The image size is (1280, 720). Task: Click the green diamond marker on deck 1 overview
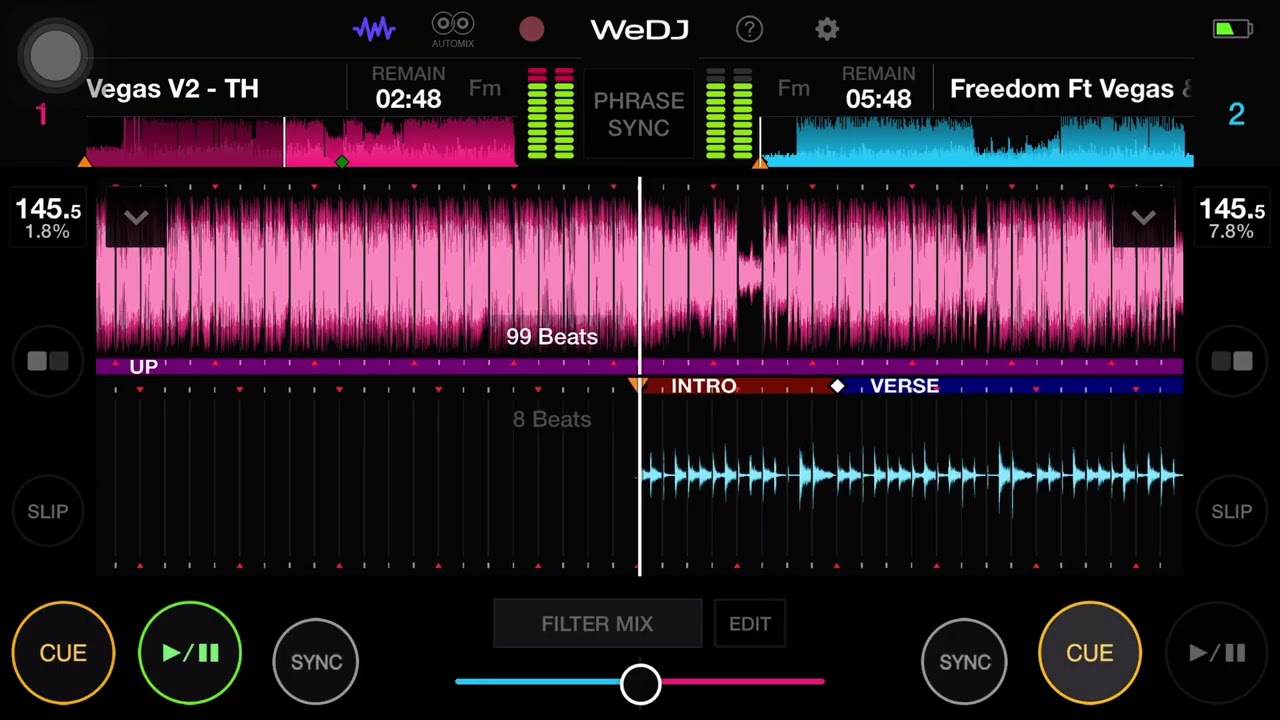[342, 161]
